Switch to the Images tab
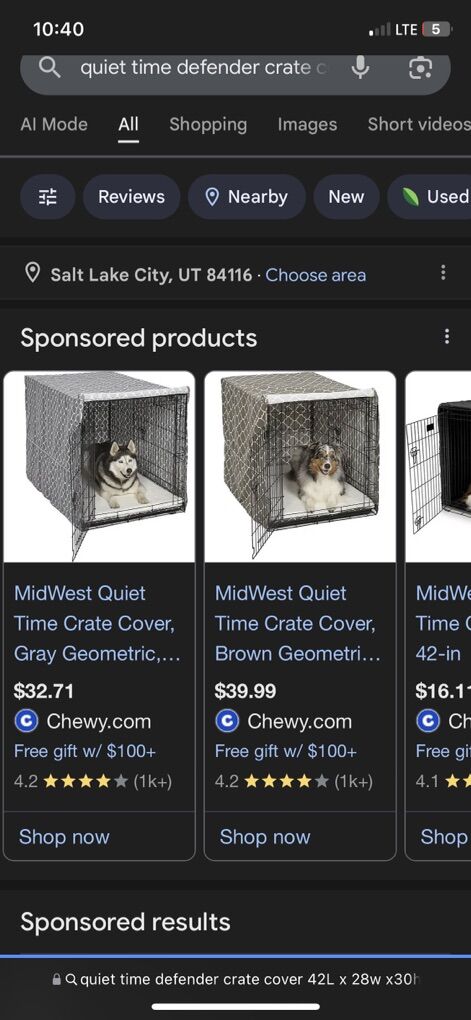Viewport: 471px width, 1020px height. coord(307,124)
